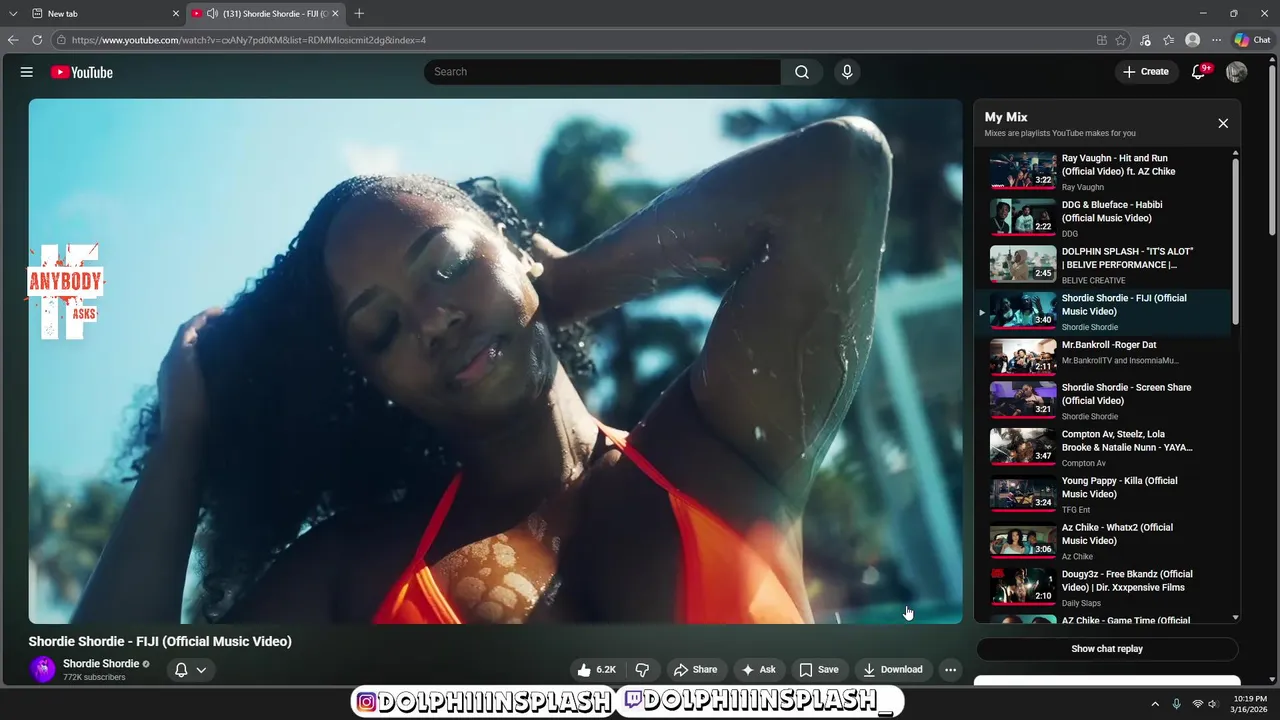Play Ray Vaughn - Hit and Run thumbnail
This screenshot has height=720, width=1280.
click(x=1023, y=171)
